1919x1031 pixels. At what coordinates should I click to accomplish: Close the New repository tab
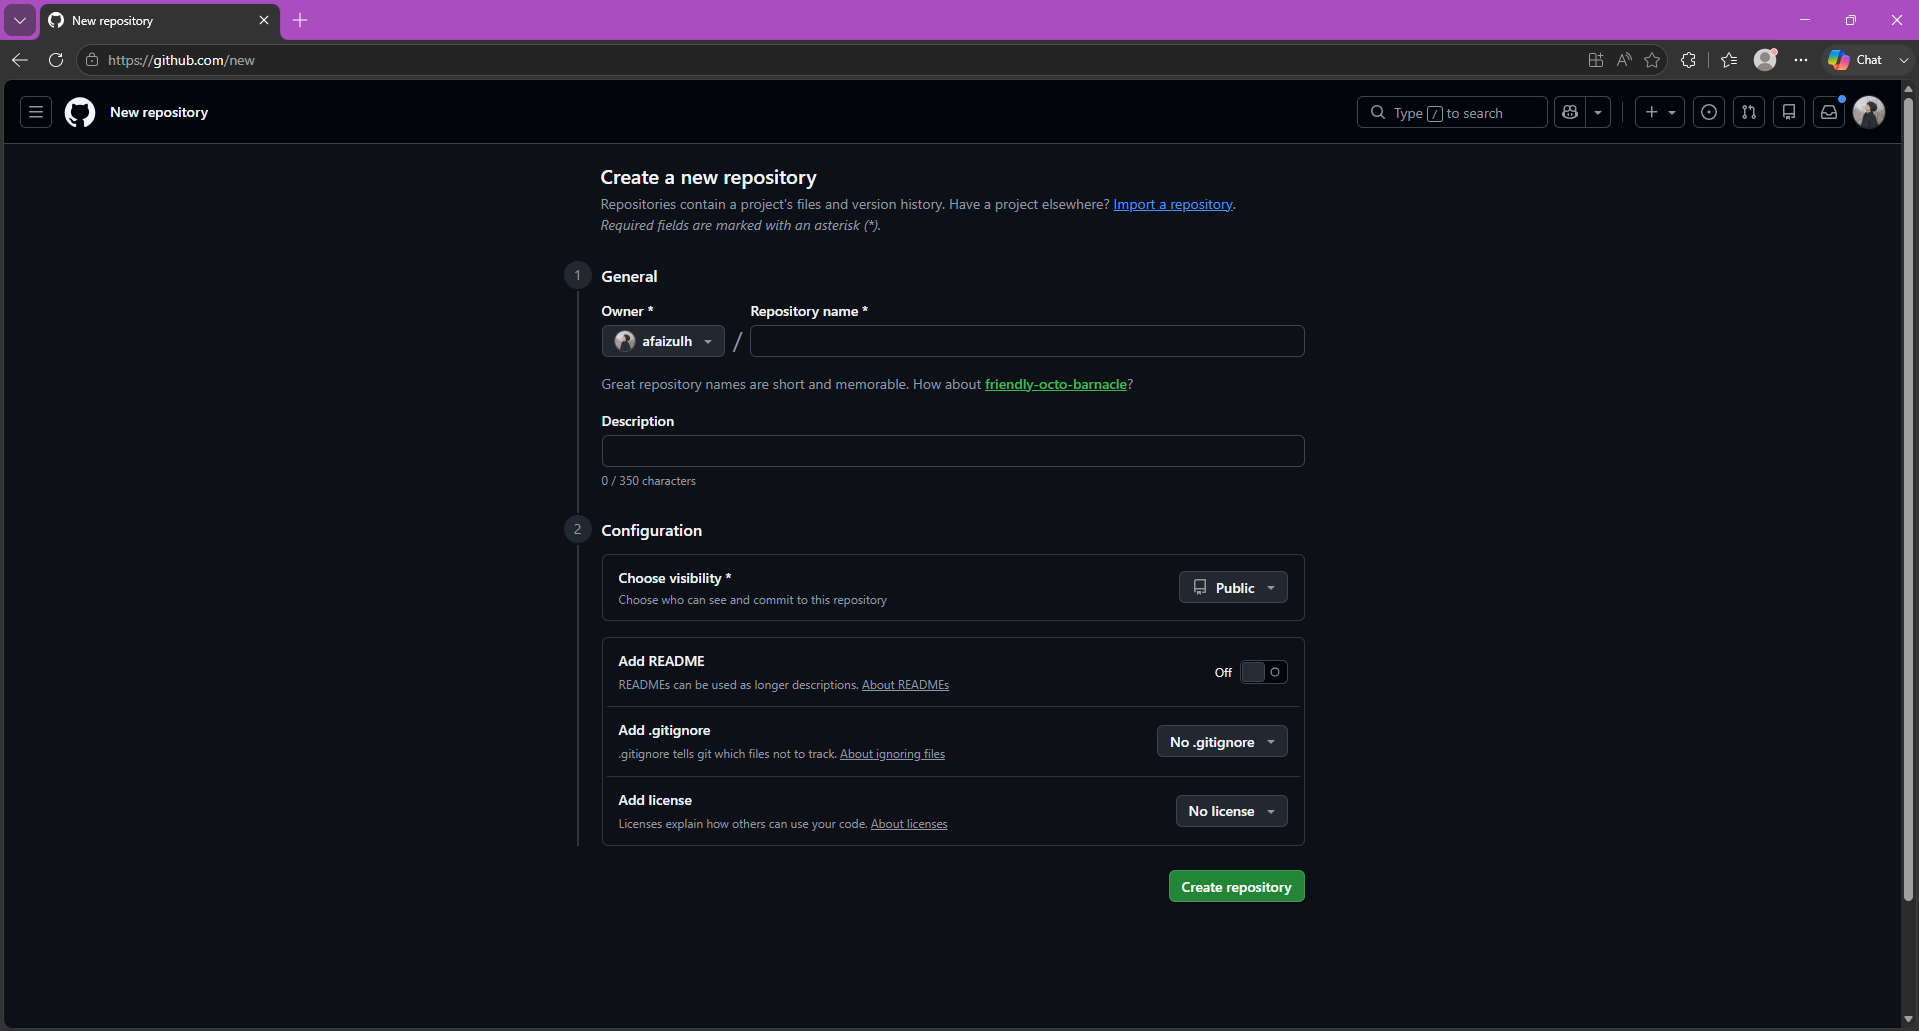point(264,20)
